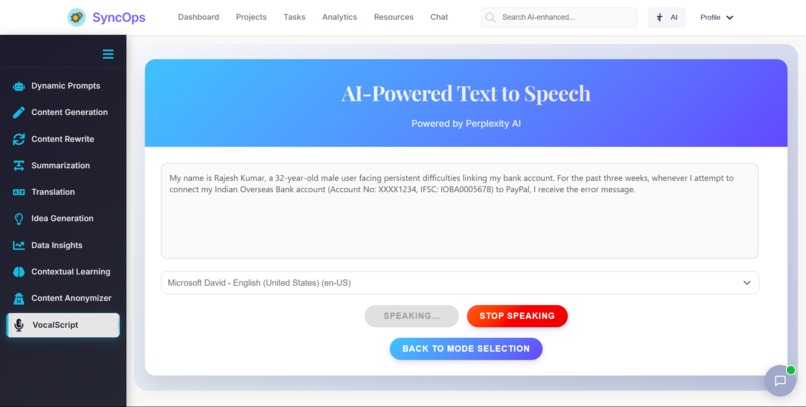The width and height of the screenshot is (806, 407).
Task: Click the VocalScript microphone icon
Action: 19,325
